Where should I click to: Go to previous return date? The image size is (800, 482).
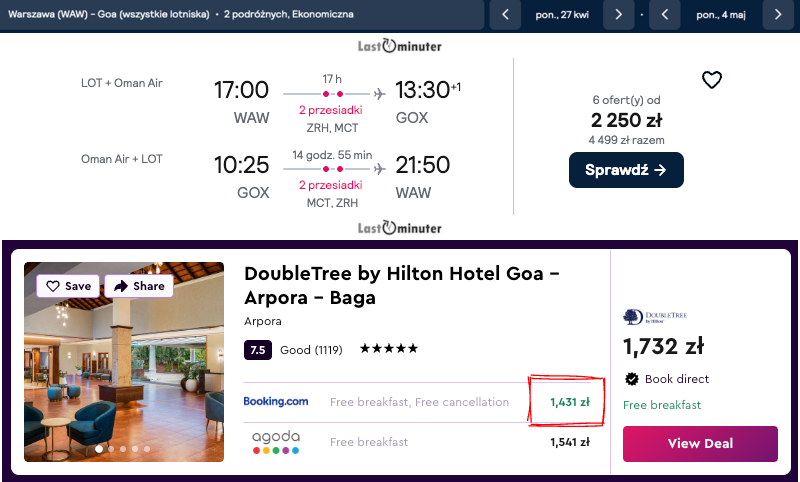(x=665, y=15)
